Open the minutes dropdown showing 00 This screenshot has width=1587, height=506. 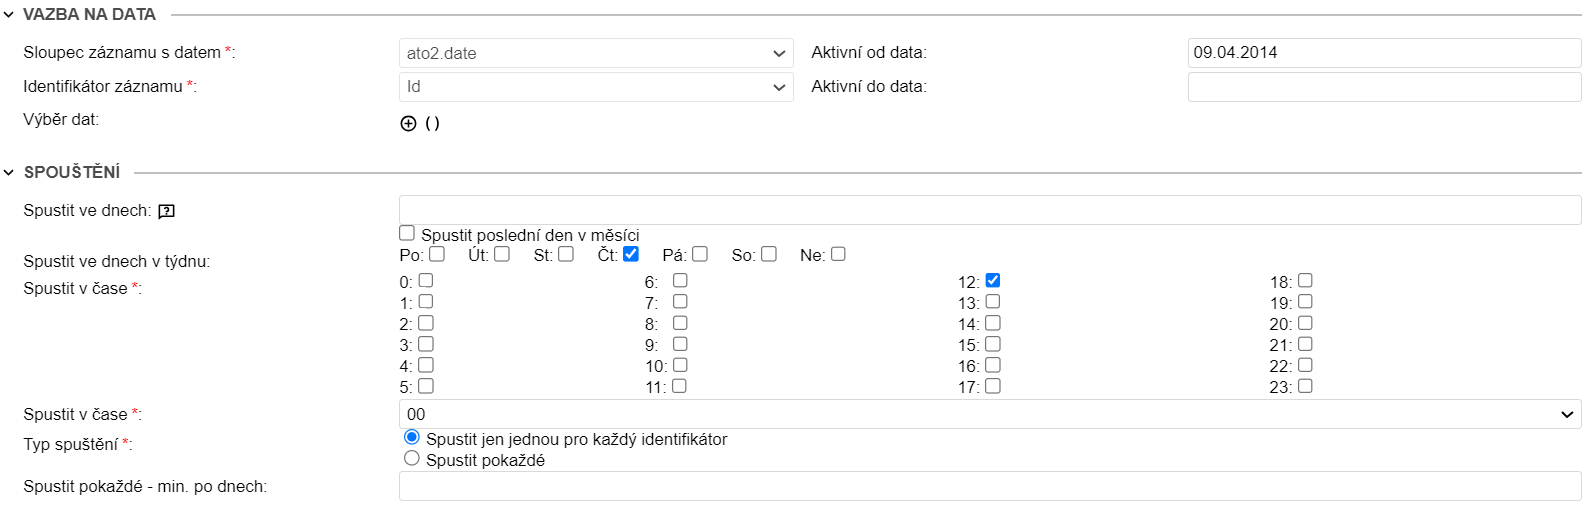990,414
